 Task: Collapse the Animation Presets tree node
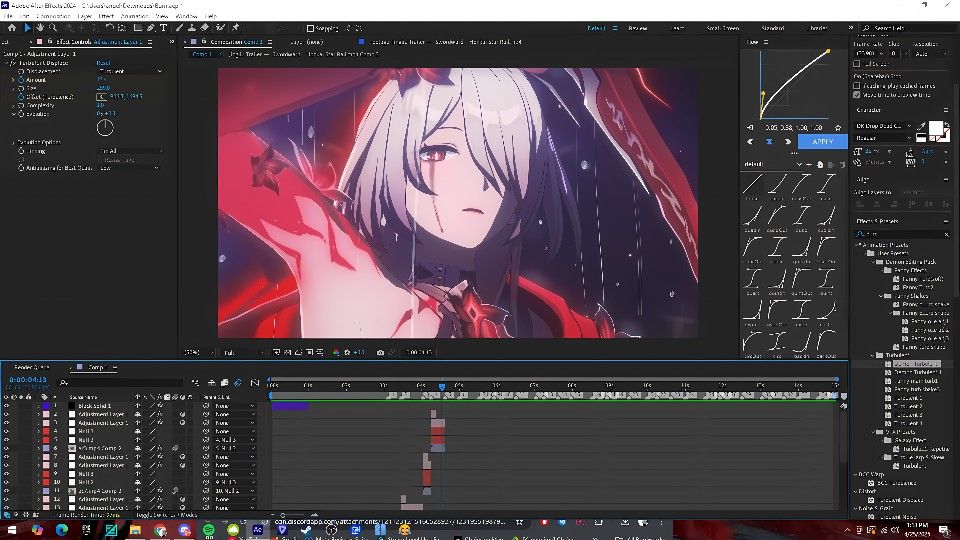(x=857, y=245)
